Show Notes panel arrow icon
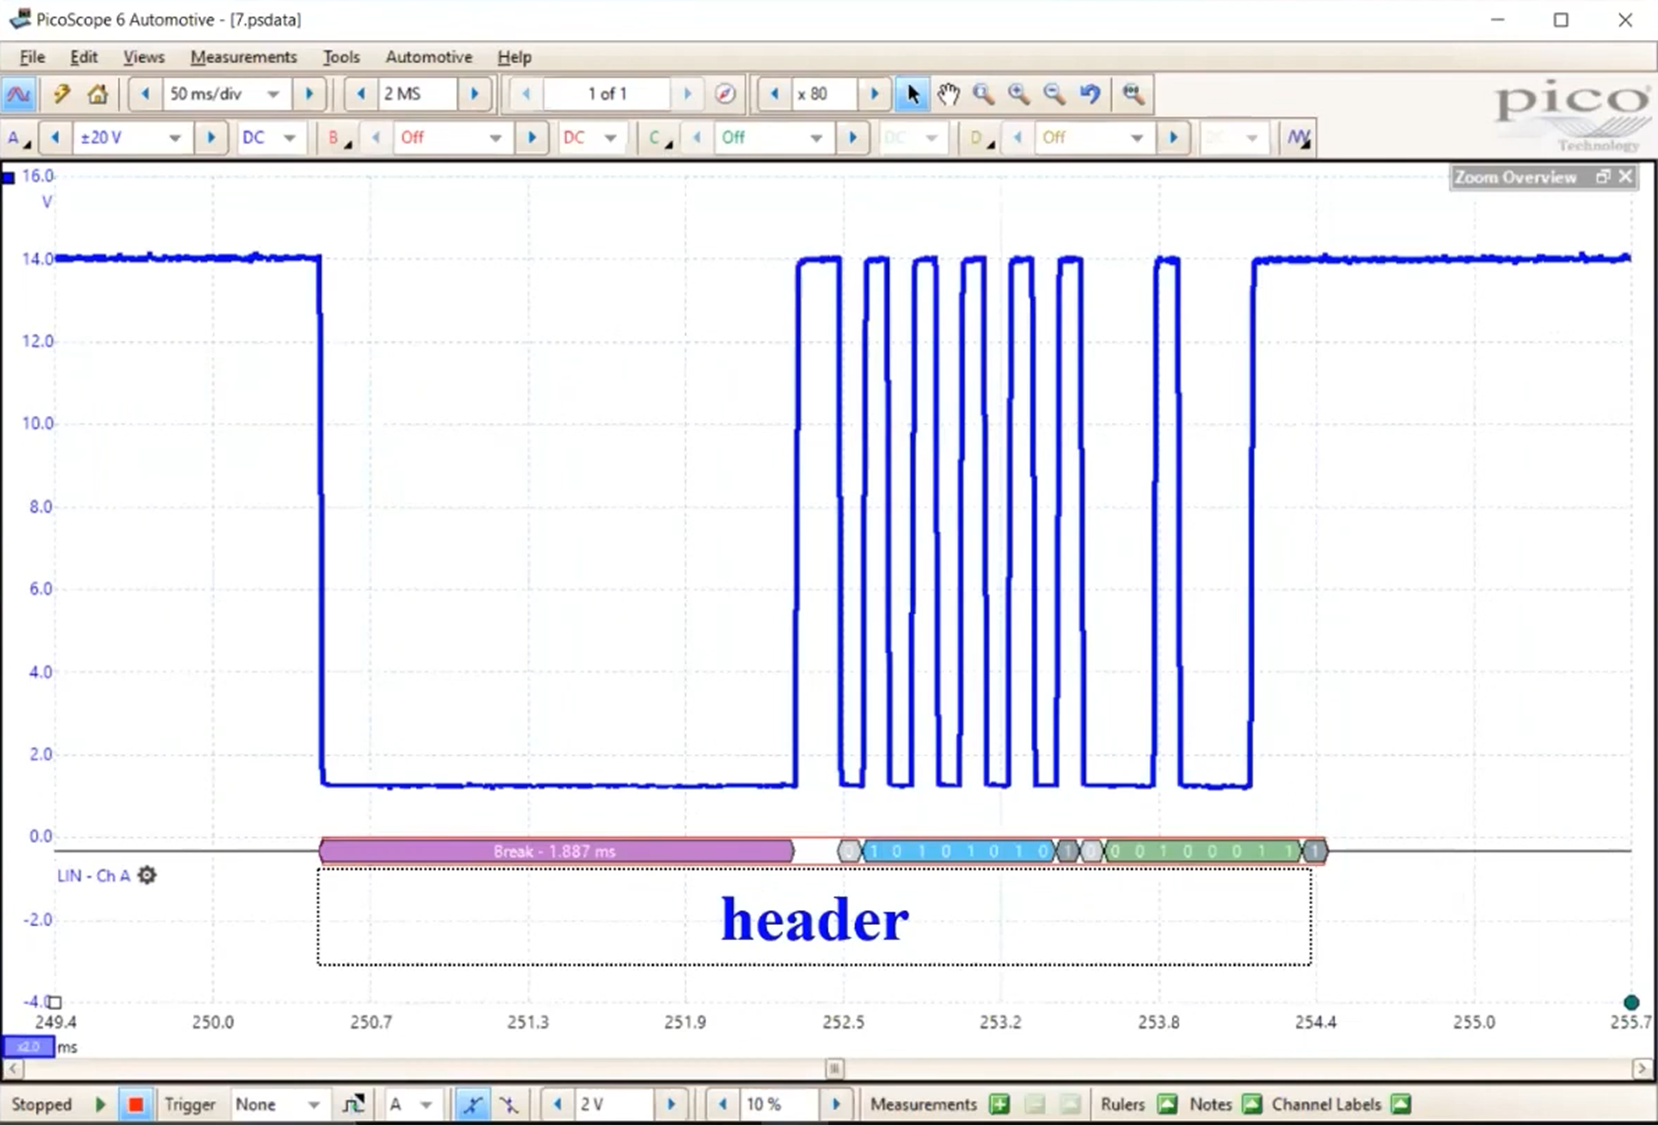Image resolution: width=1658 pixels, height=1125 pixels. [1252, 1104]
